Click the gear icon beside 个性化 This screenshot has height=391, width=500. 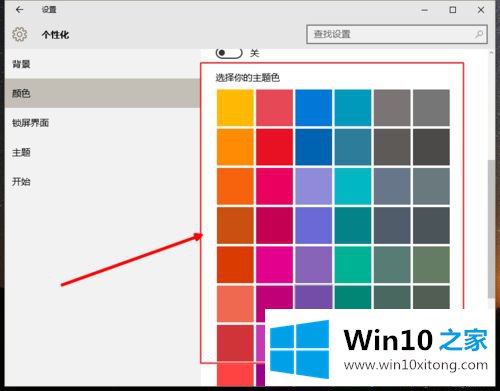(20, 34)
